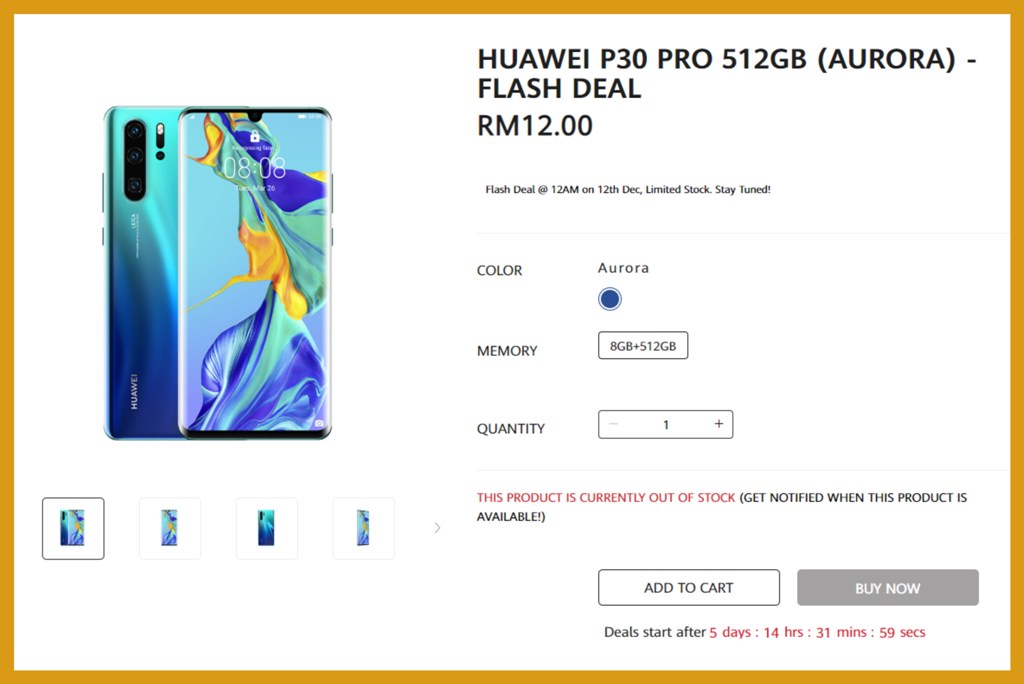This screenshot has width=1024, height=684.
Task: Select the second product thumbnail
Action: click(170, 529)
